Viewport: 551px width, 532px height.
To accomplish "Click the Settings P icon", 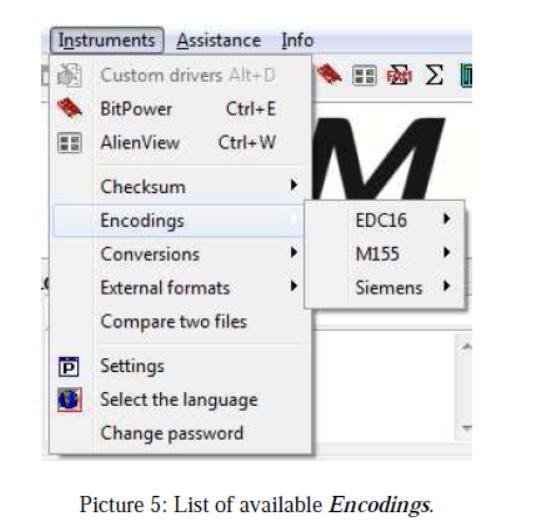I will click(69, 366).
